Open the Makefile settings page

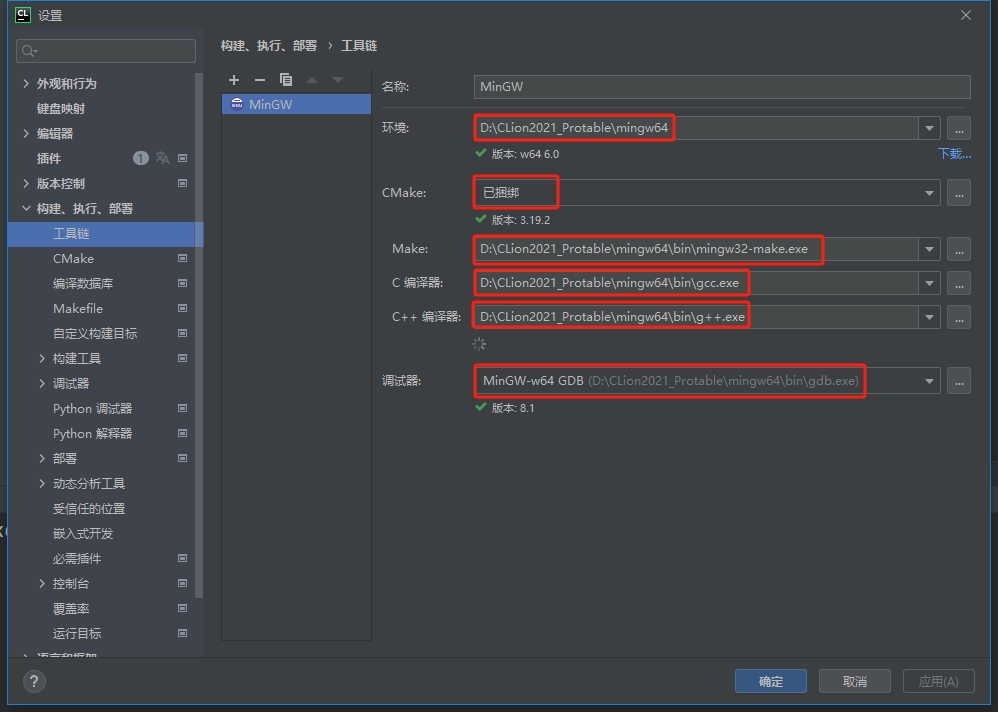point(78,309)
